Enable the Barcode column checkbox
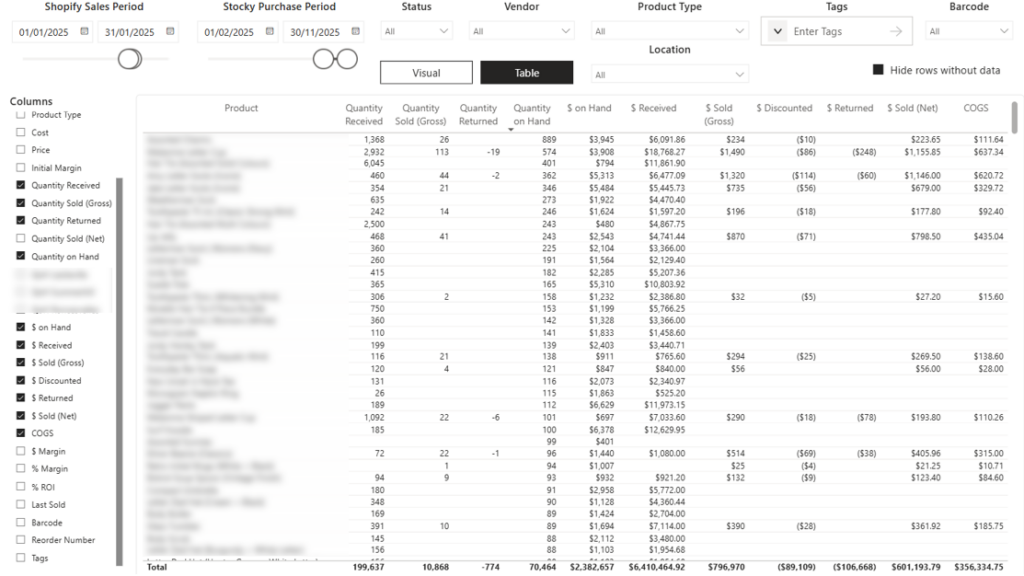1024x576 pixels. [x=19, y=522]
